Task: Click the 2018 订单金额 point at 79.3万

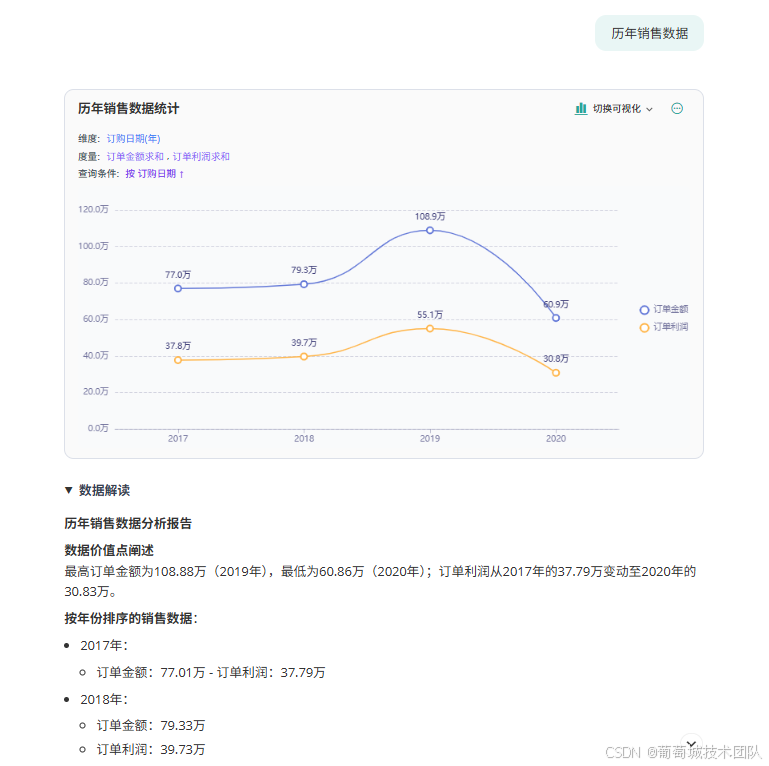Action: (304, 284)
